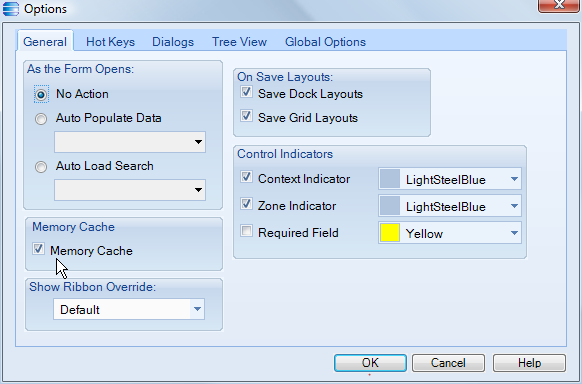Enable the Required Field checkbox
The height and width of the screenshot is (384, 582).
click(x=246, y=231)
